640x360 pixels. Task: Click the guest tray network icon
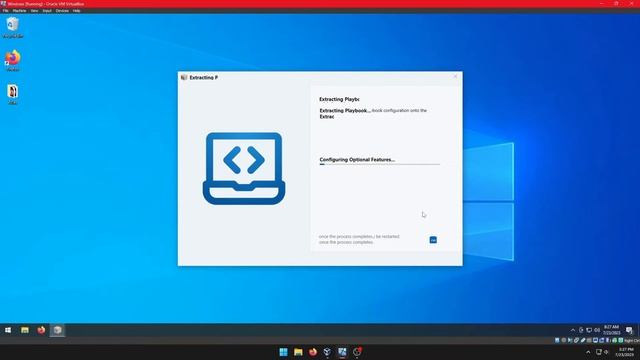tap(589, 330)
